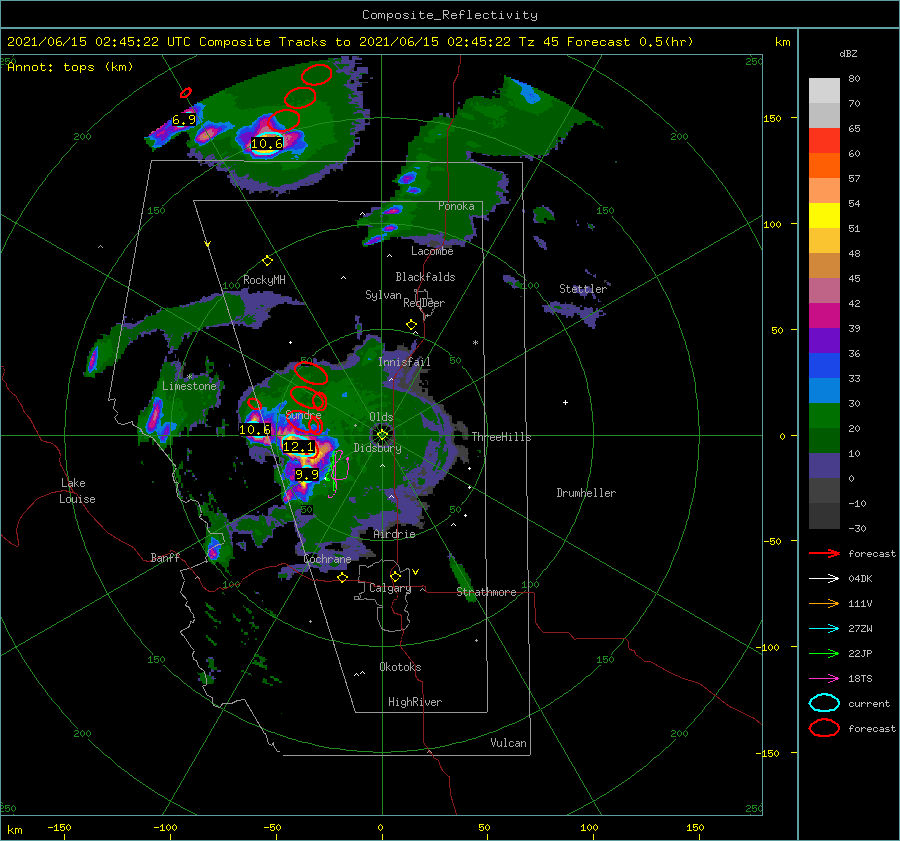Viewport: 900px width, 841px height.
Task: Click the Olds town label
Action: (381, 417)
